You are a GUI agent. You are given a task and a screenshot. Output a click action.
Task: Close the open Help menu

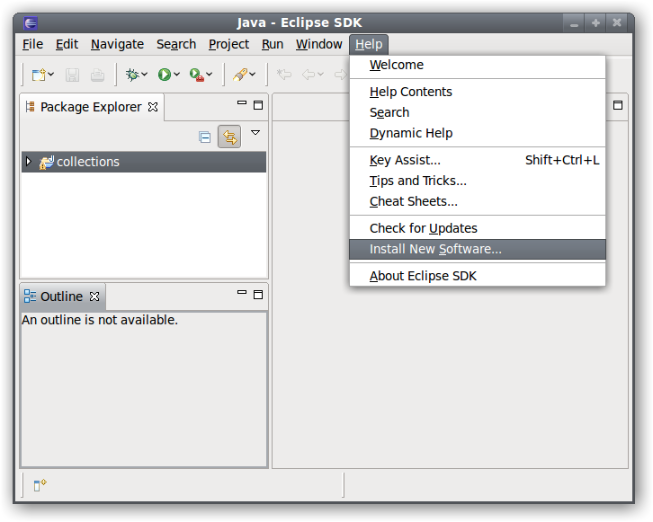coord(369,44)
